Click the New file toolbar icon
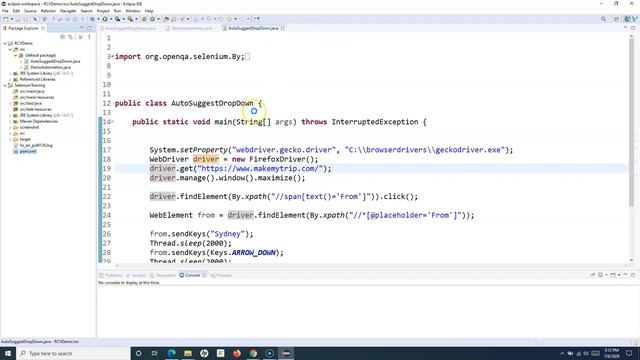 click(6, 19)
